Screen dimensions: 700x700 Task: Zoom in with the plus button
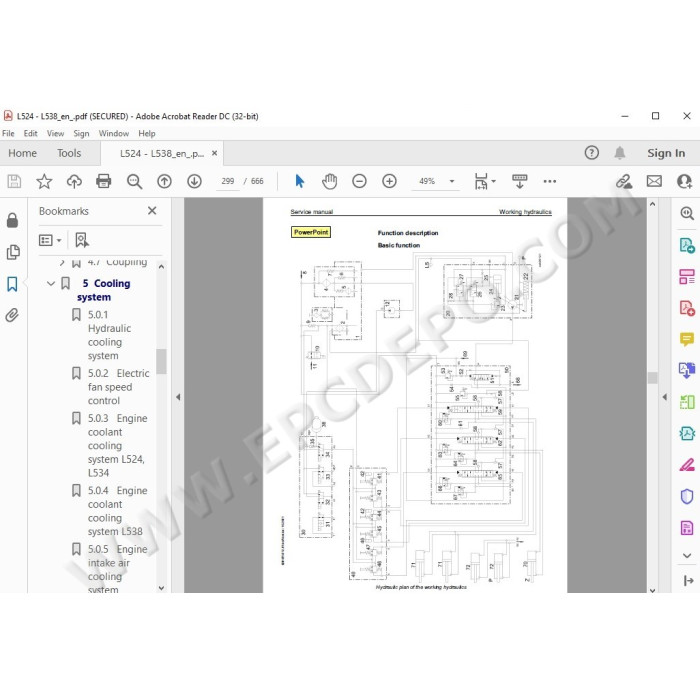coord(389,181)
